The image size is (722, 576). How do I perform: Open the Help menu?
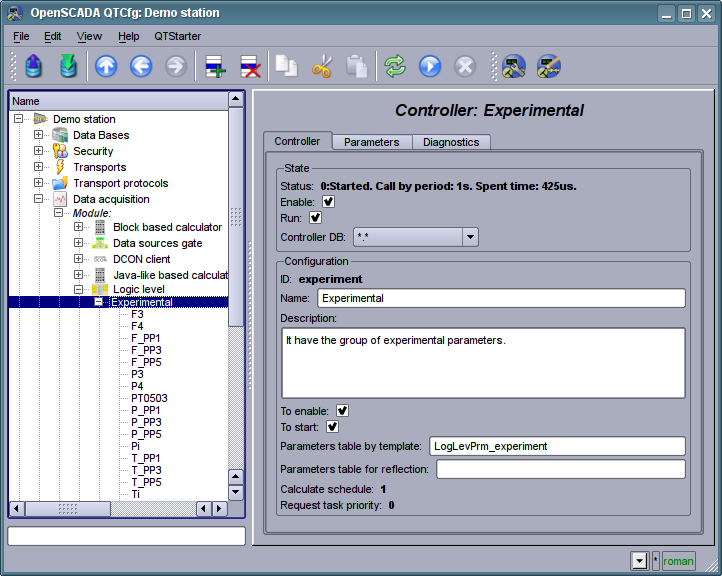(128, 36)
